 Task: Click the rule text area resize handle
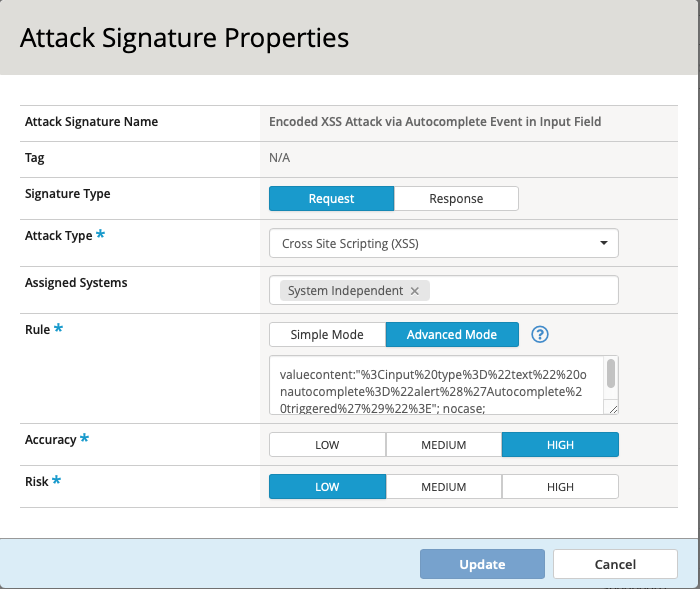click(613, 408)
